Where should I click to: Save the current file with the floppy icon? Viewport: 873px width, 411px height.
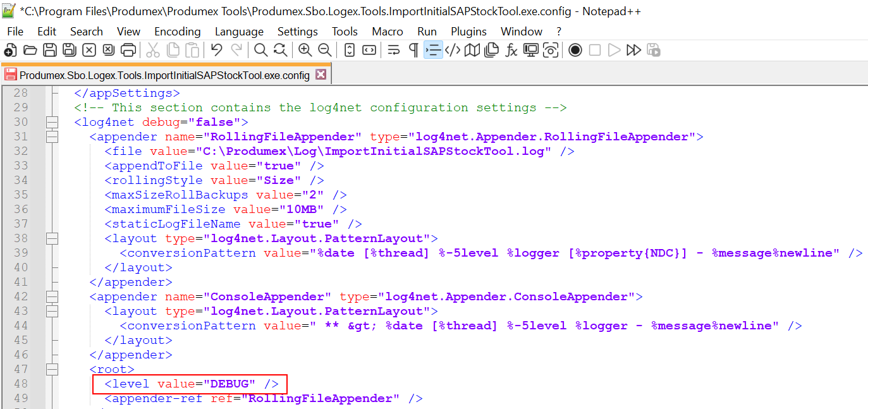click(x=50, y=51)
